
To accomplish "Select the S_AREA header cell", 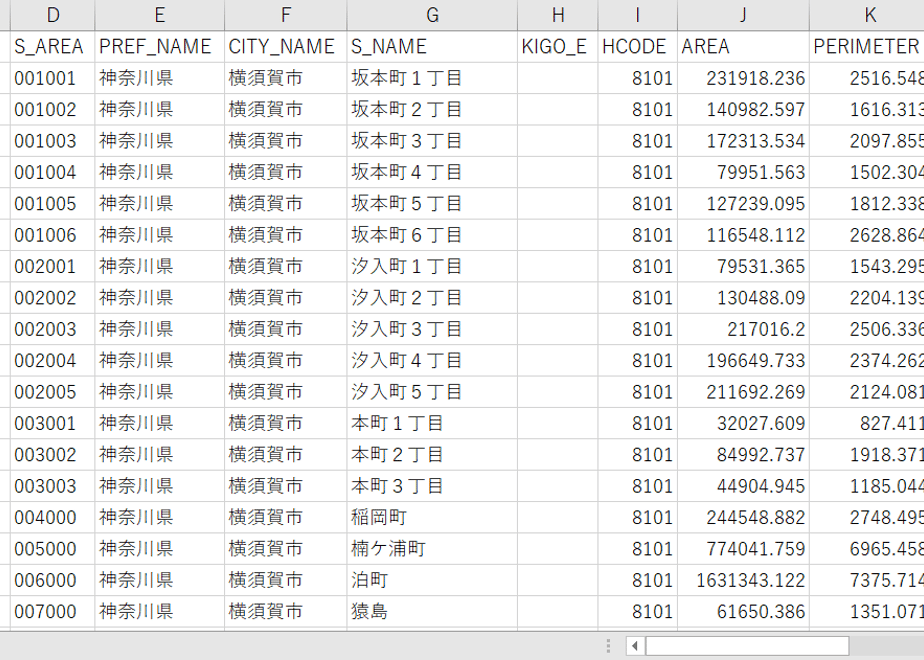I will (x=52, y=47).
